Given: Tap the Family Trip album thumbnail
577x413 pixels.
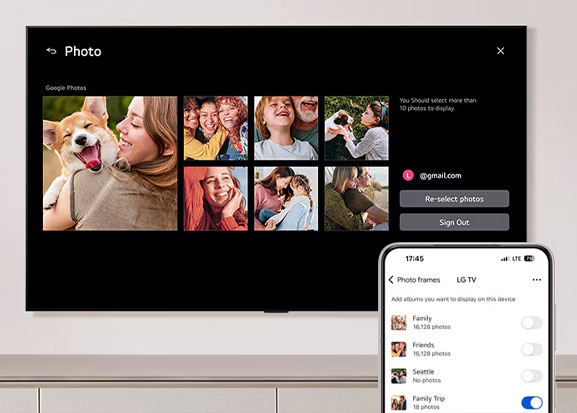Looking at the screenshot, I should pyautogui.click(x=399, y=403).
